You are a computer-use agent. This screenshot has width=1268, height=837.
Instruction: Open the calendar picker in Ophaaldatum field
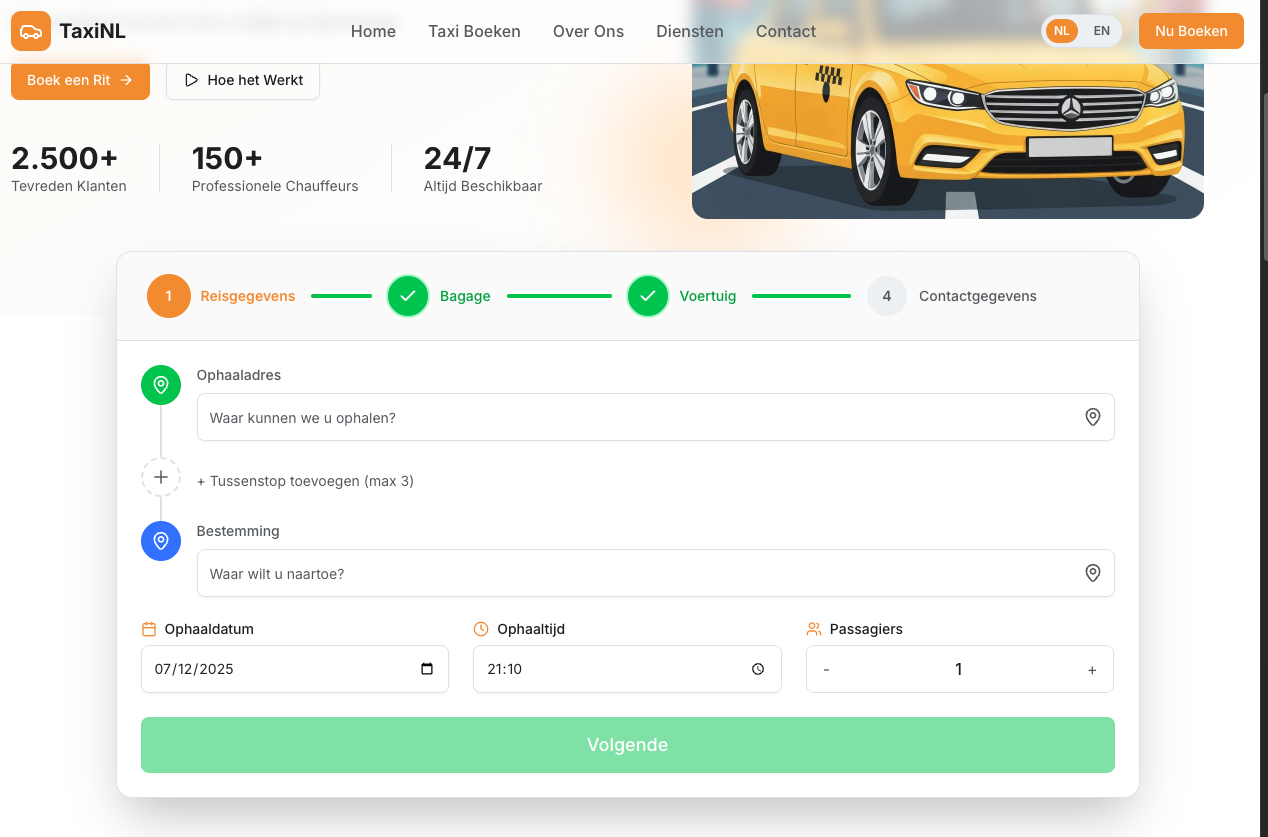coord(427,669)
